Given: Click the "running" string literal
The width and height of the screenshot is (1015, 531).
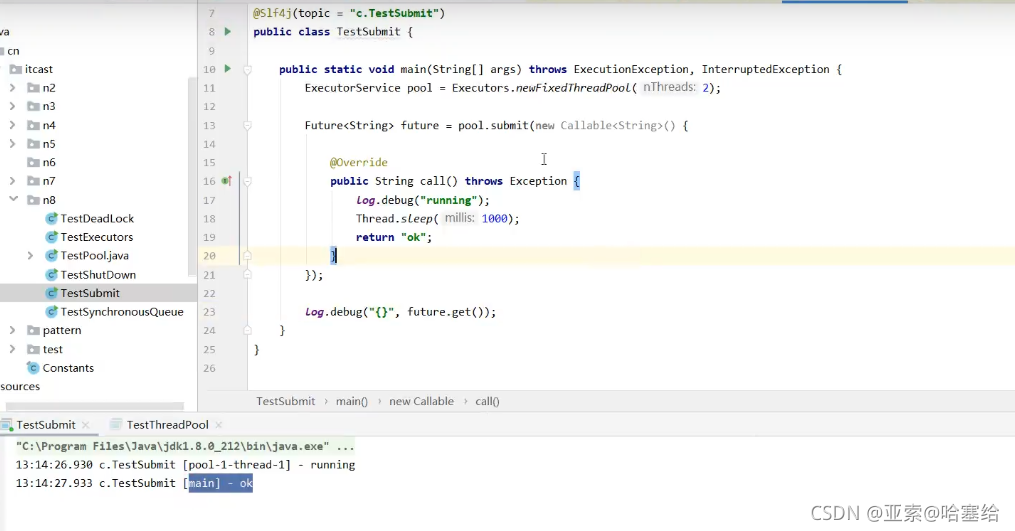Looking at the screenshot, I should pyautogui.click(x=449, y=200).
